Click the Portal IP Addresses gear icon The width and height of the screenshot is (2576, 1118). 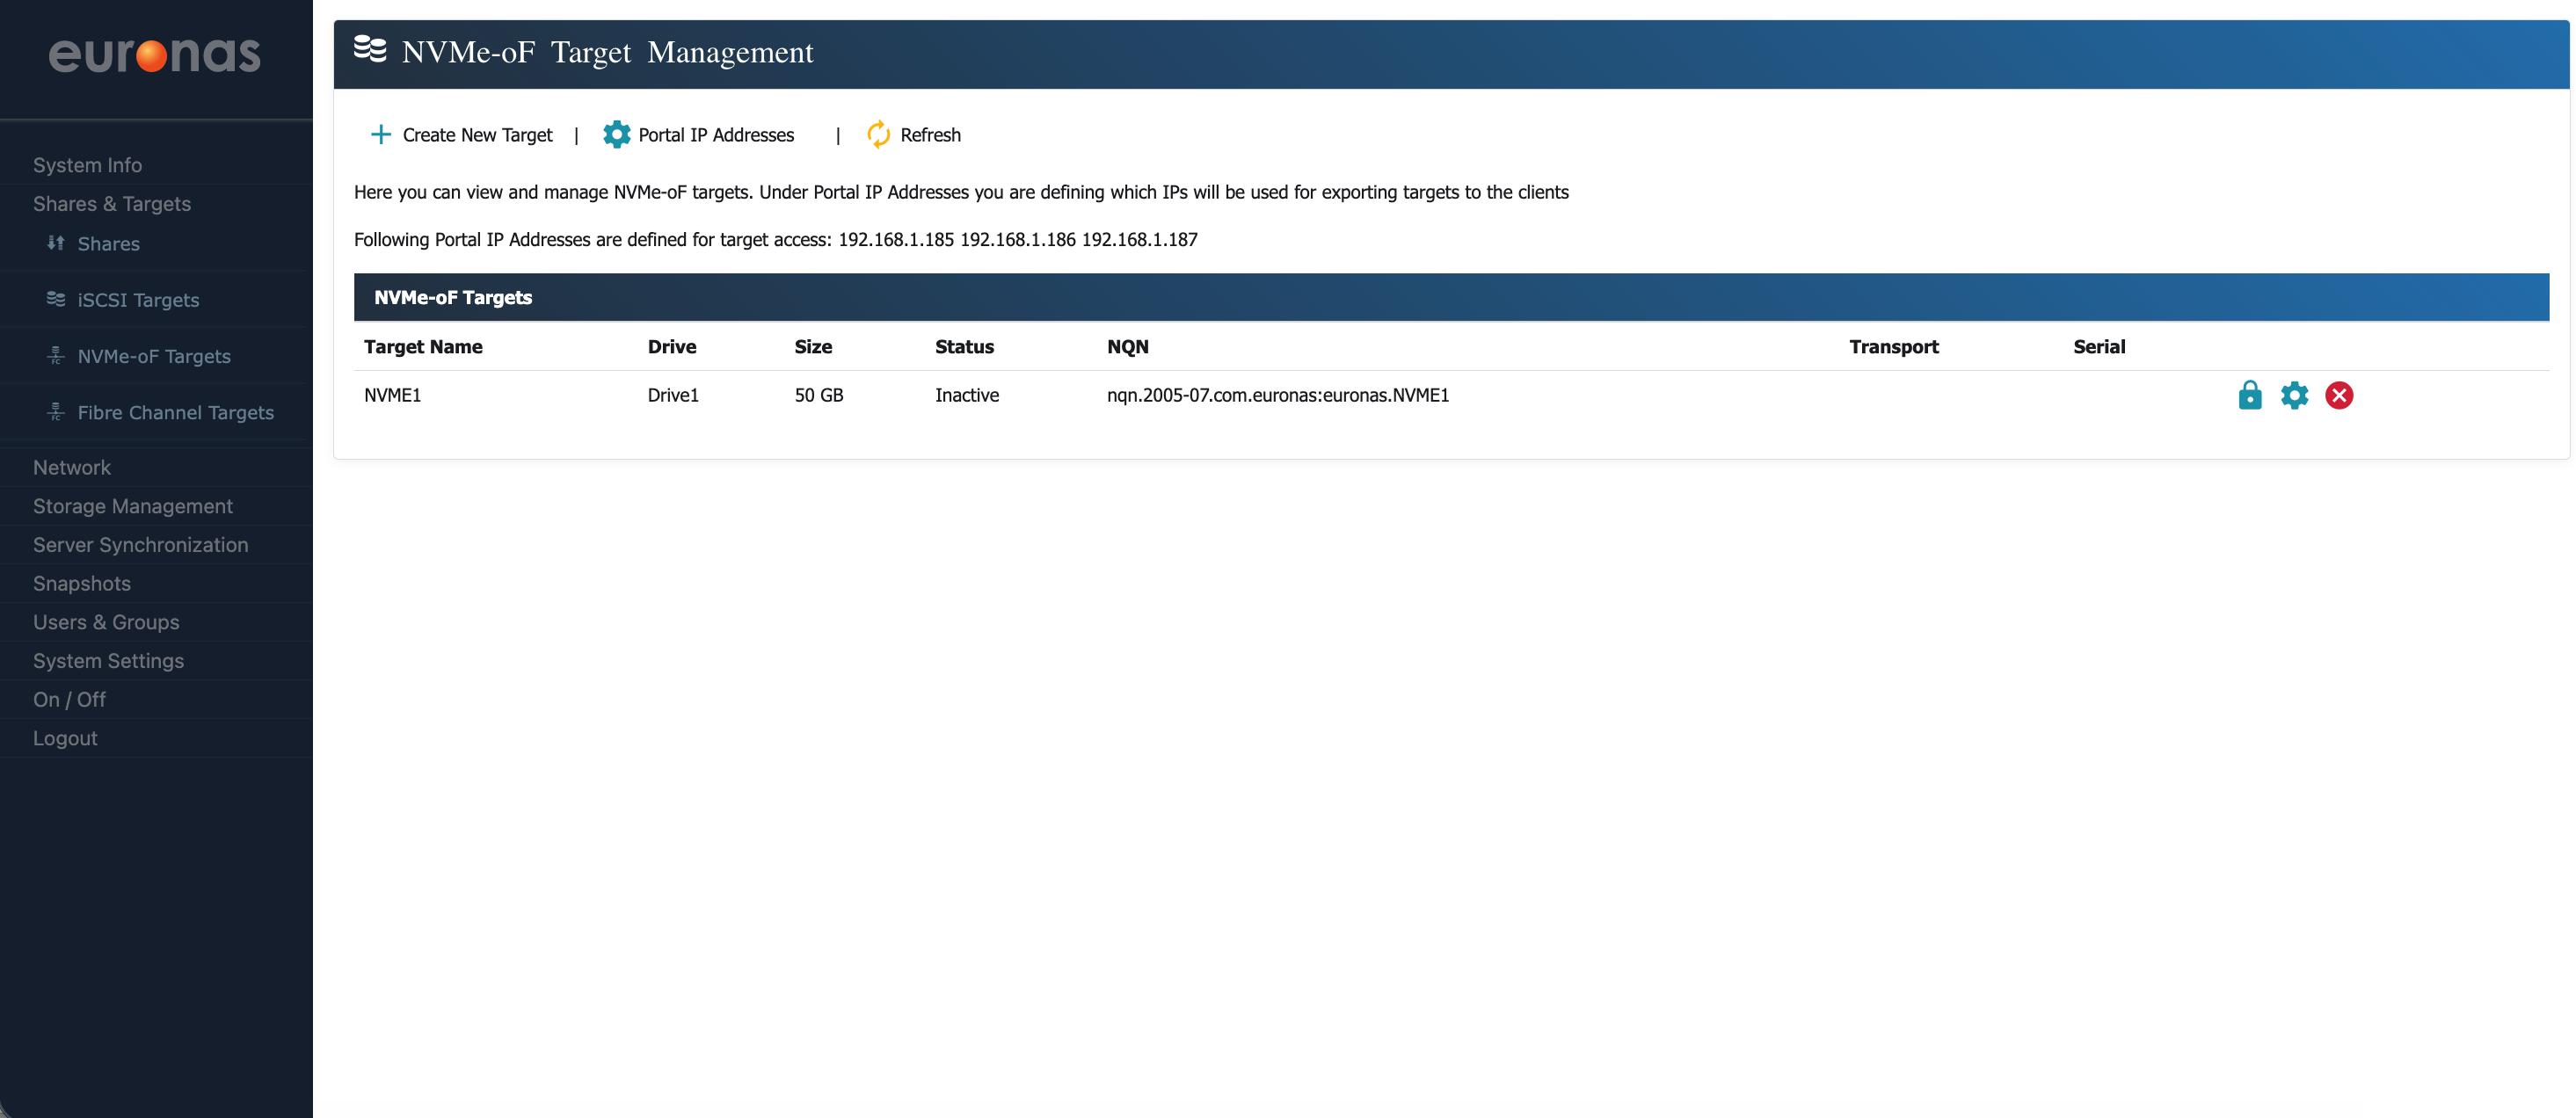(616, 134)
